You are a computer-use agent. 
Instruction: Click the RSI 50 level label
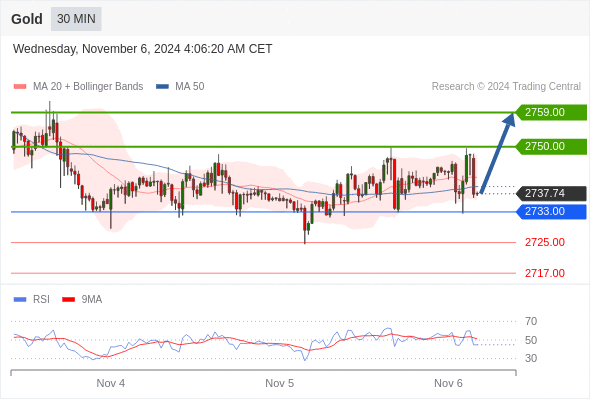point(531,340)
